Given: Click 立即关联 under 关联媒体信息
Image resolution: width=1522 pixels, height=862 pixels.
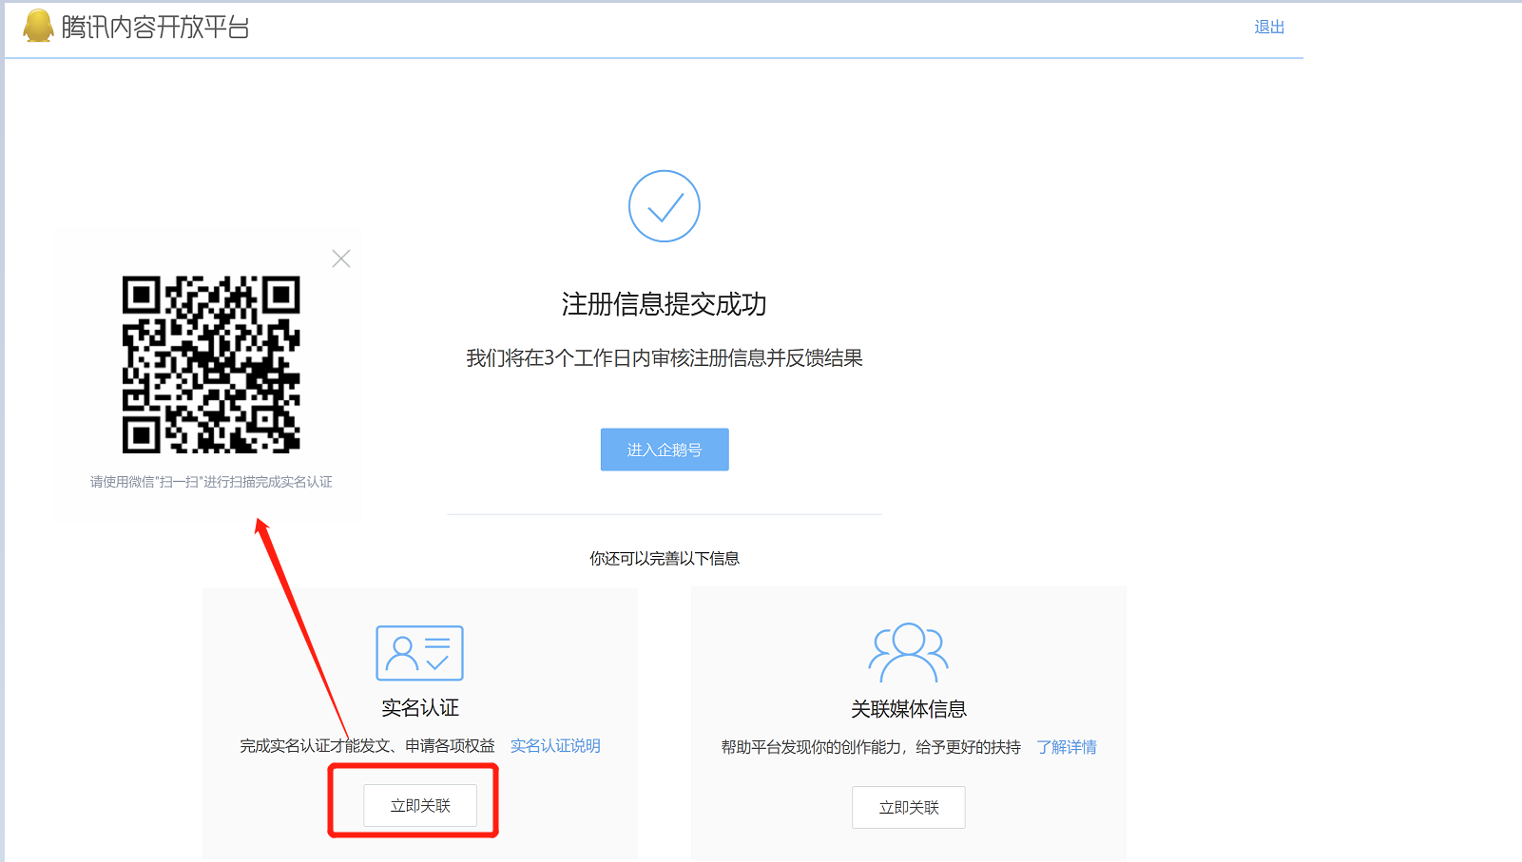Looking at the screenshot, I should (908, 808).
